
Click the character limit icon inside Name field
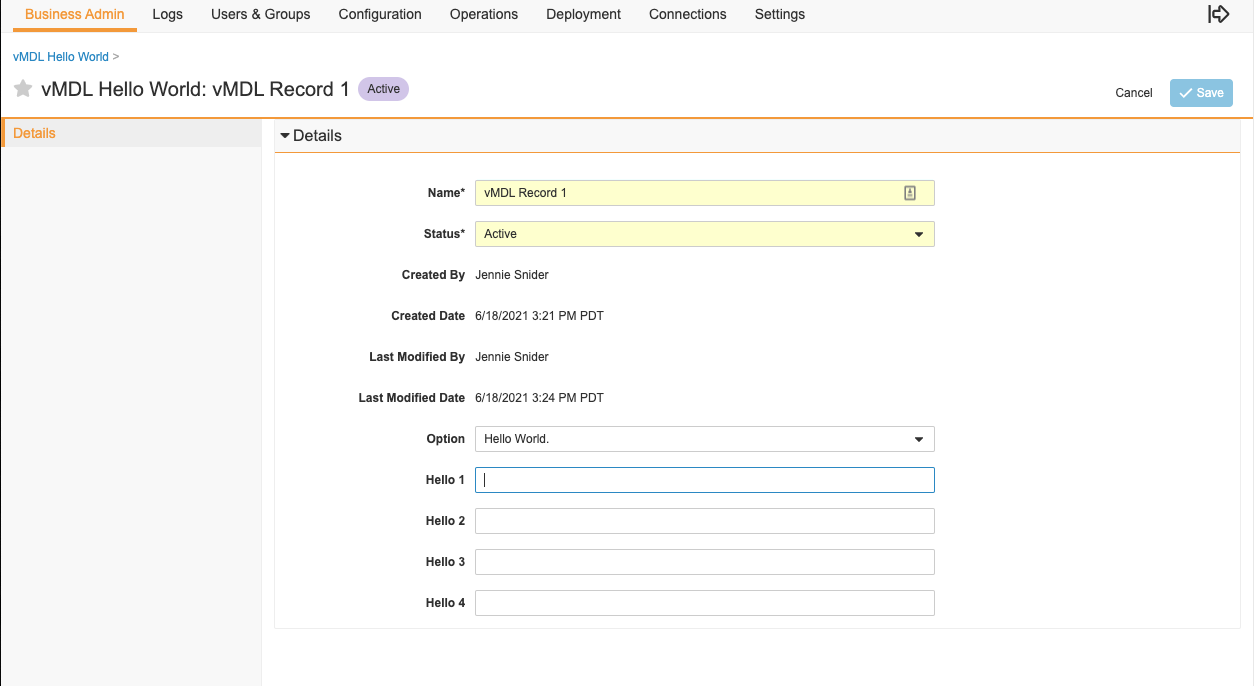(910, 192)
